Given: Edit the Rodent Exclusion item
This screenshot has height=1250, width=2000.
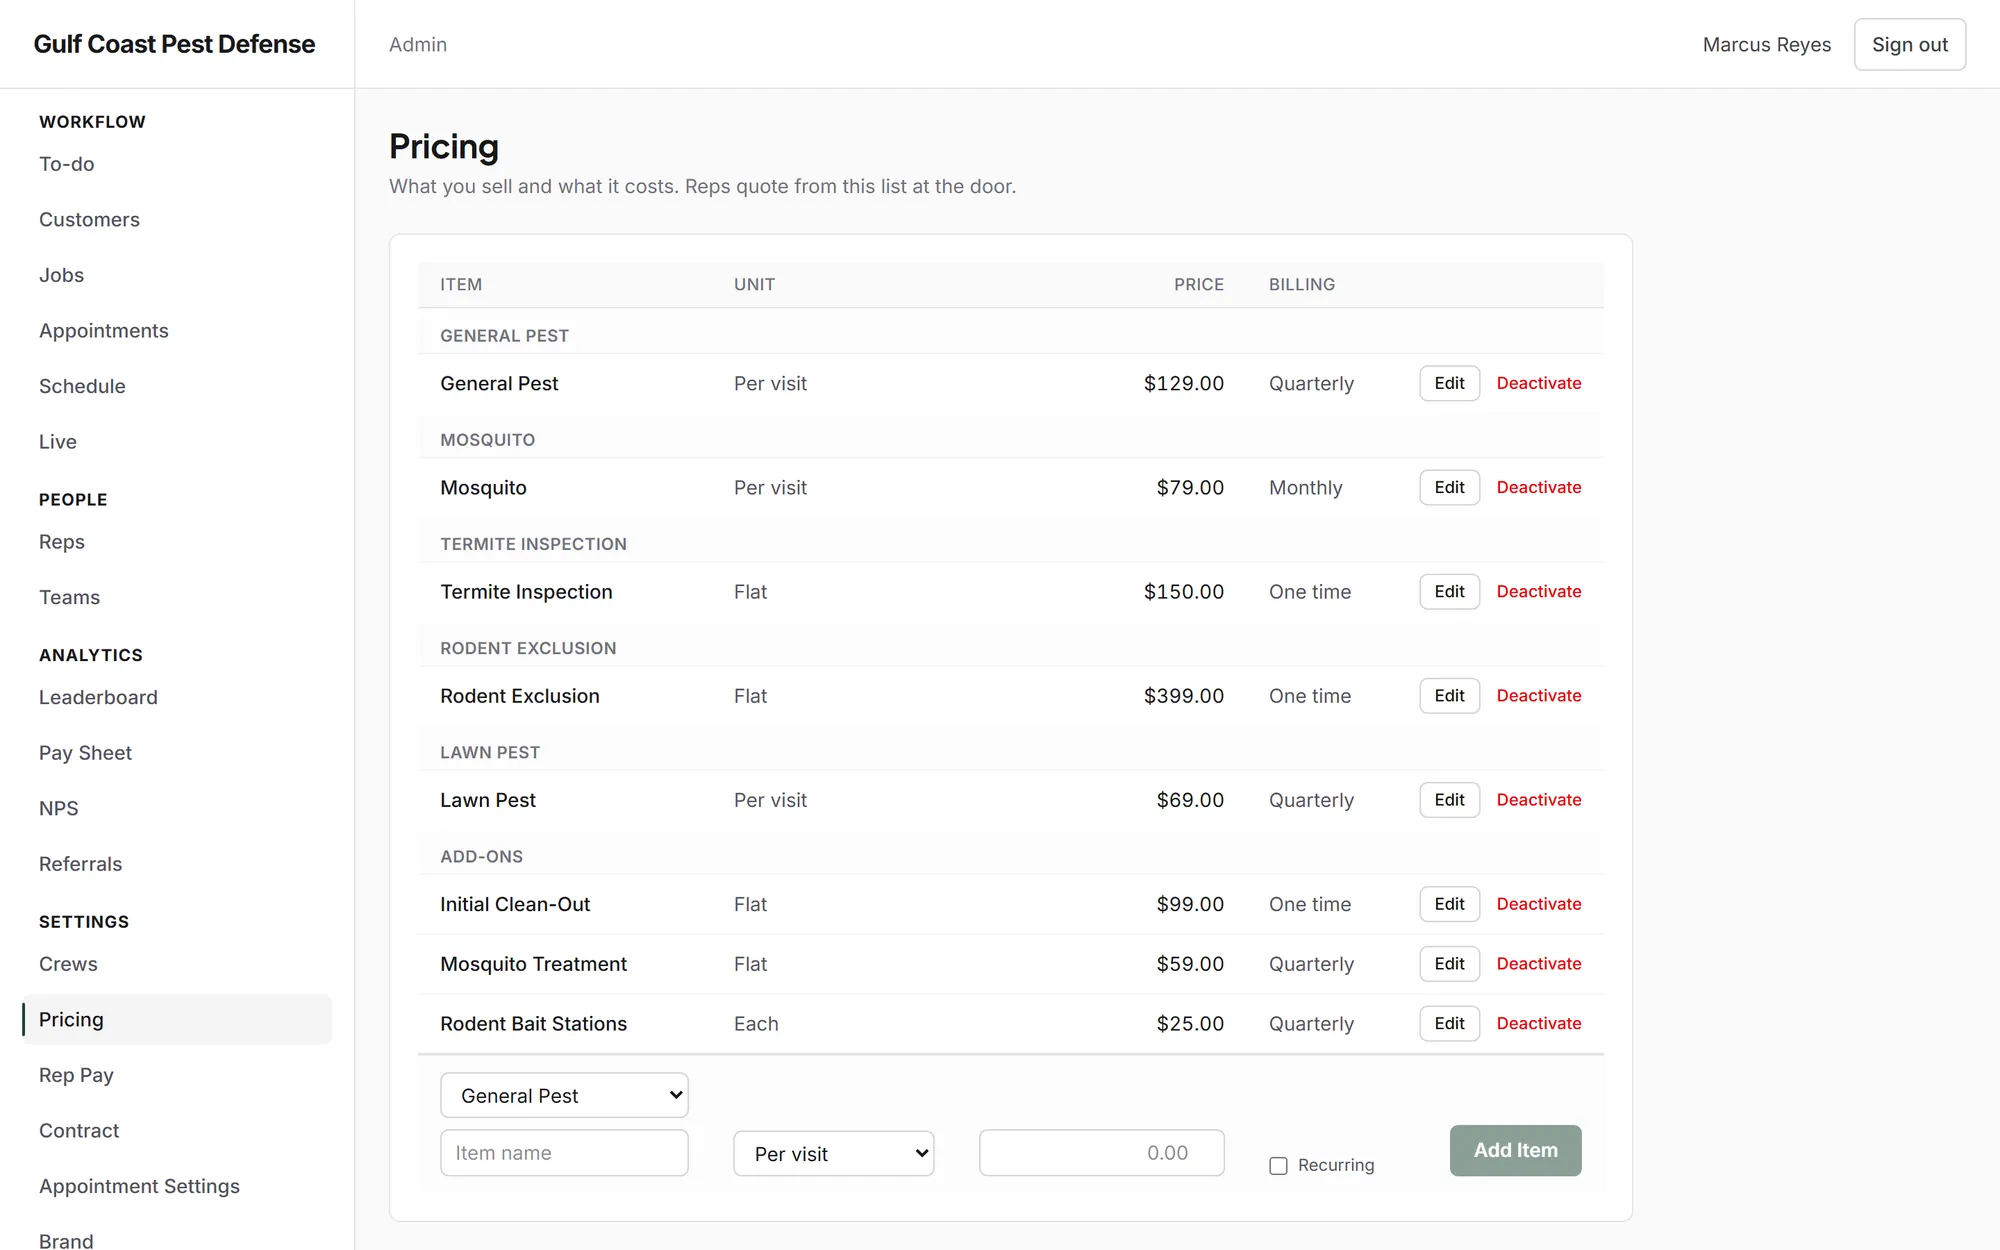Looking at the screenshot, I should [x=1449, y=696].
